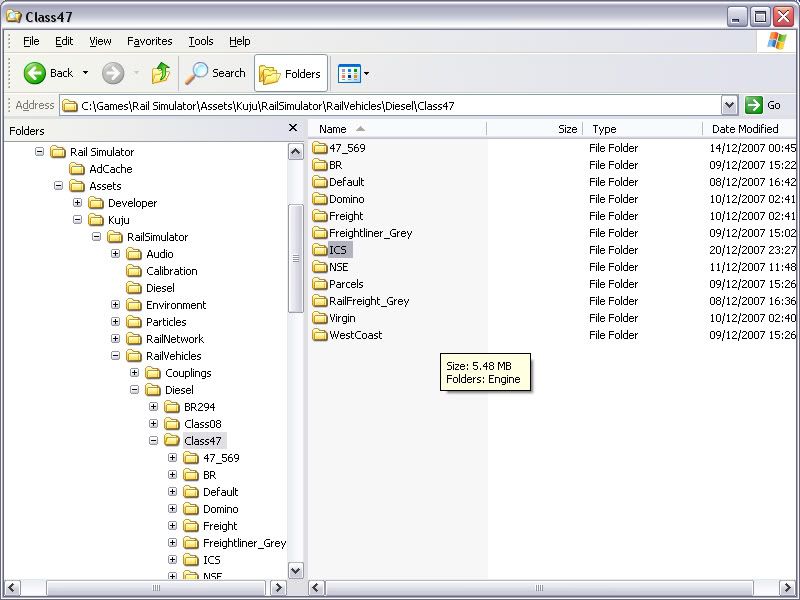This screenshot has width=800, height=600.
Task: Select the WestCoast folder icon in file list
Action: click(x=320, y=335)
